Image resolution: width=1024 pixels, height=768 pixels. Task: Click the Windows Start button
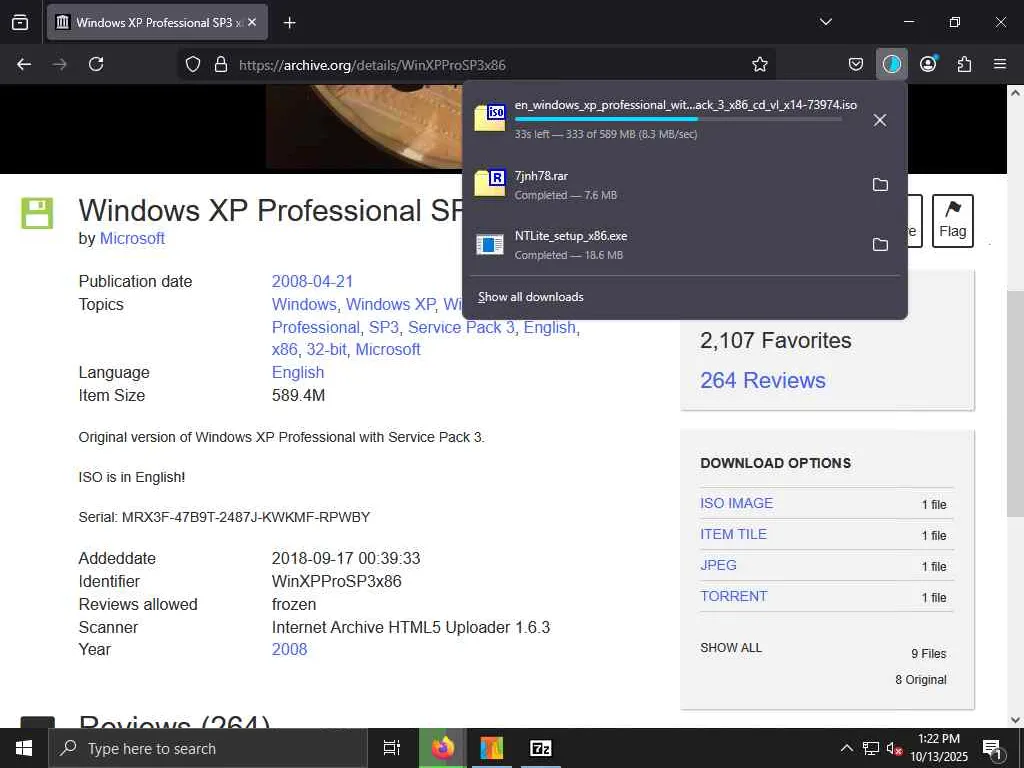click(x=24, y=748)
